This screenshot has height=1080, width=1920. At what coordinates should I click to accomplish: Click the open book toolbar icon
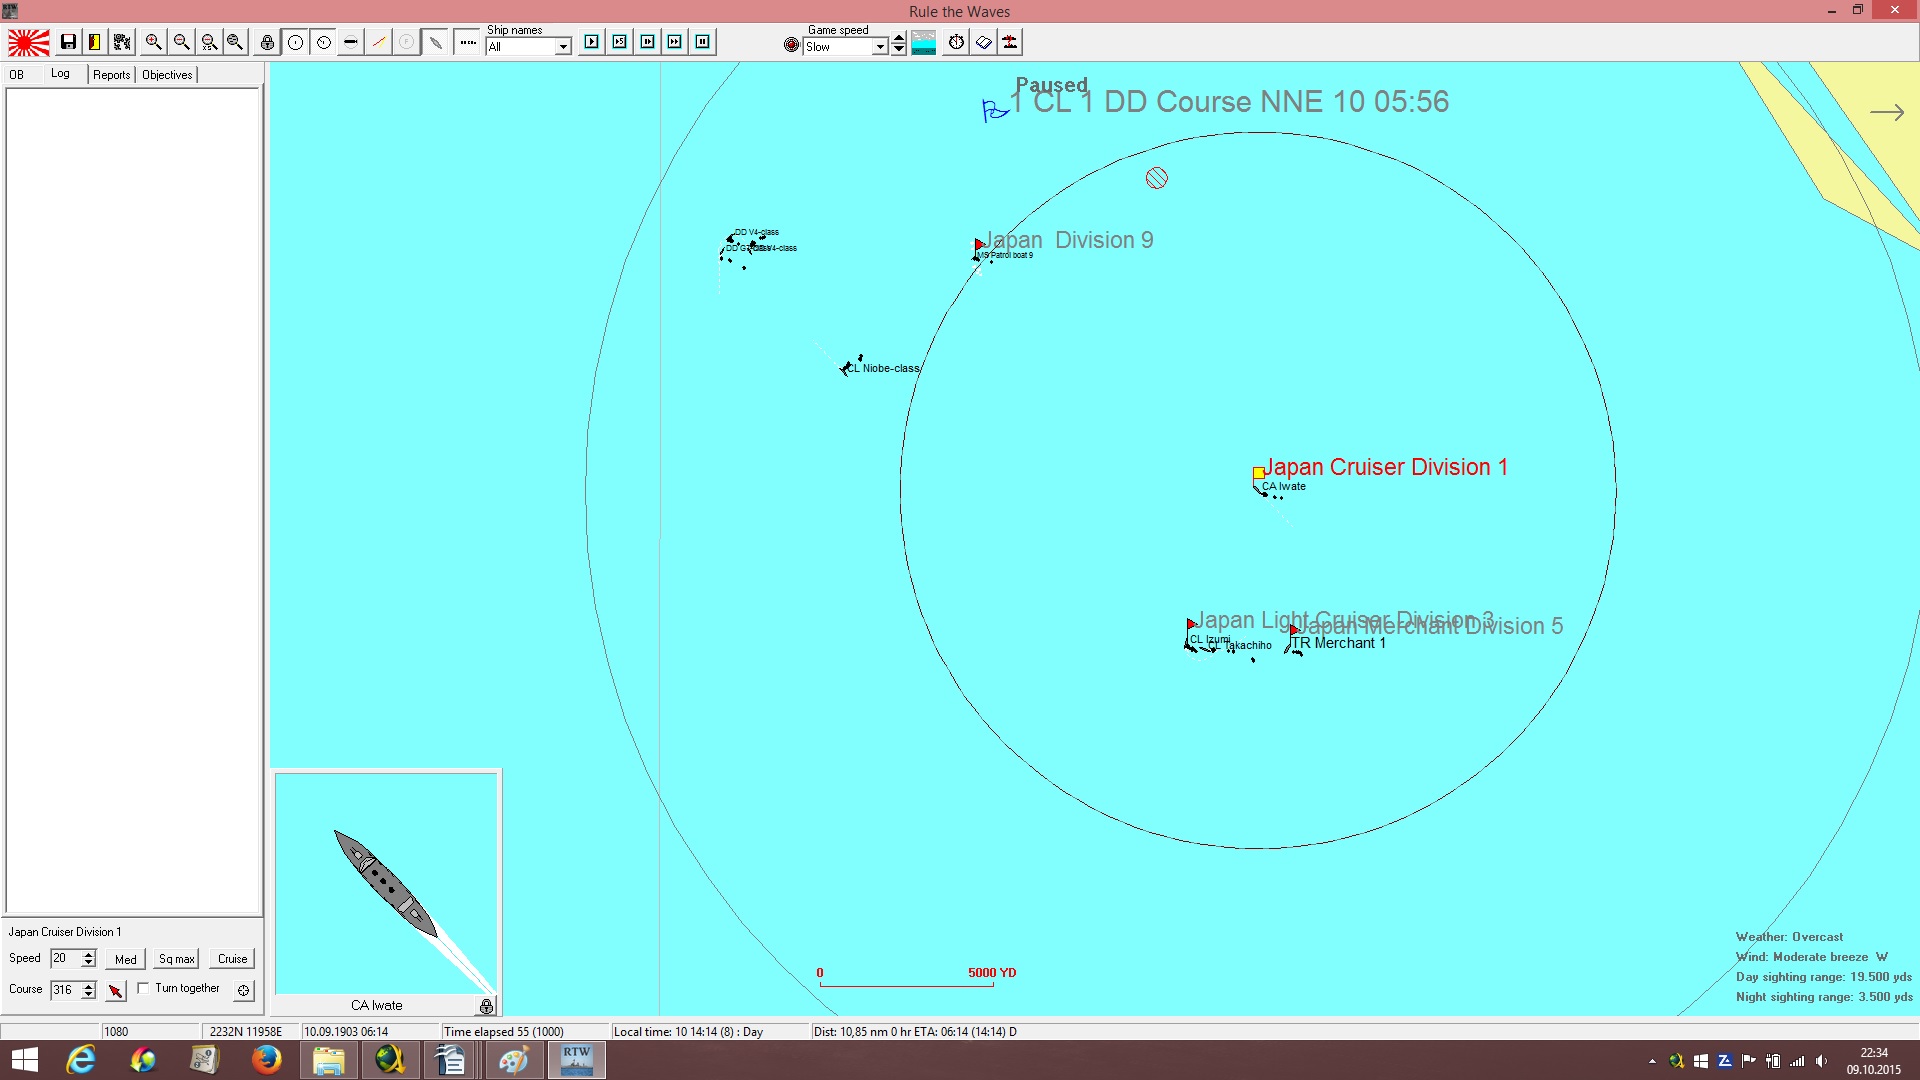pos(984,42)
